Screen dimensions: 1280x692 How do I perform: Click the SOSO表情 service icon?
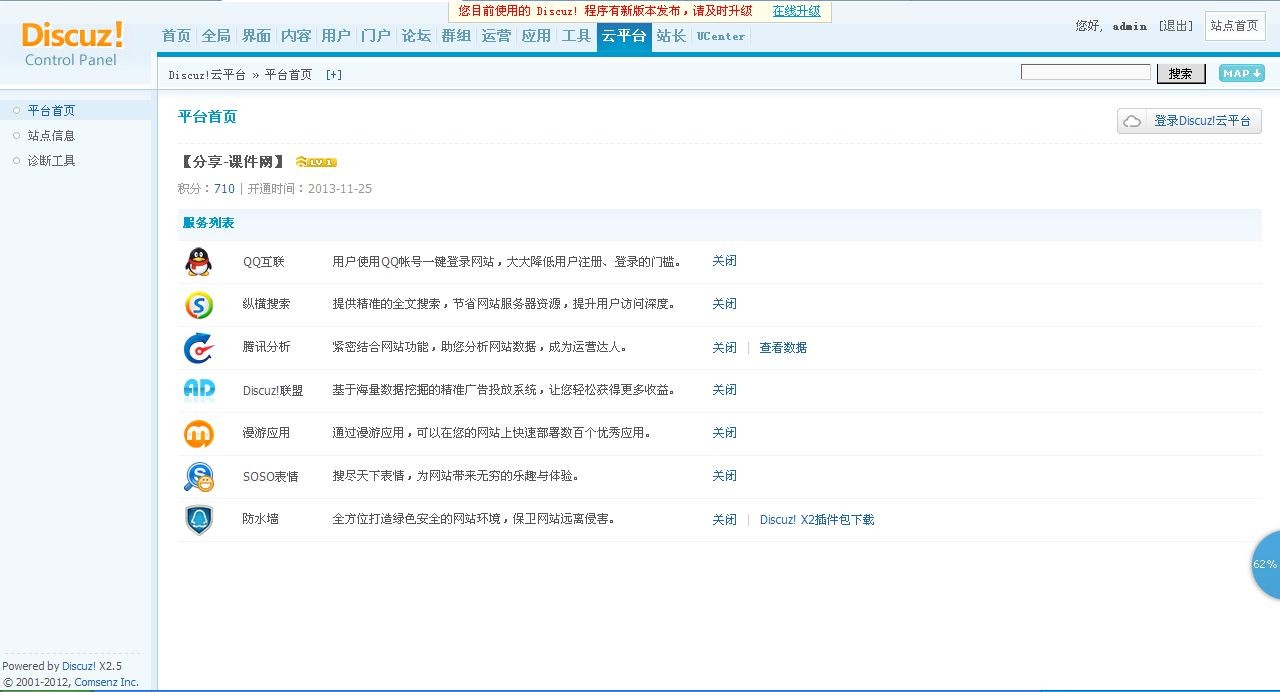coord(198,477)
